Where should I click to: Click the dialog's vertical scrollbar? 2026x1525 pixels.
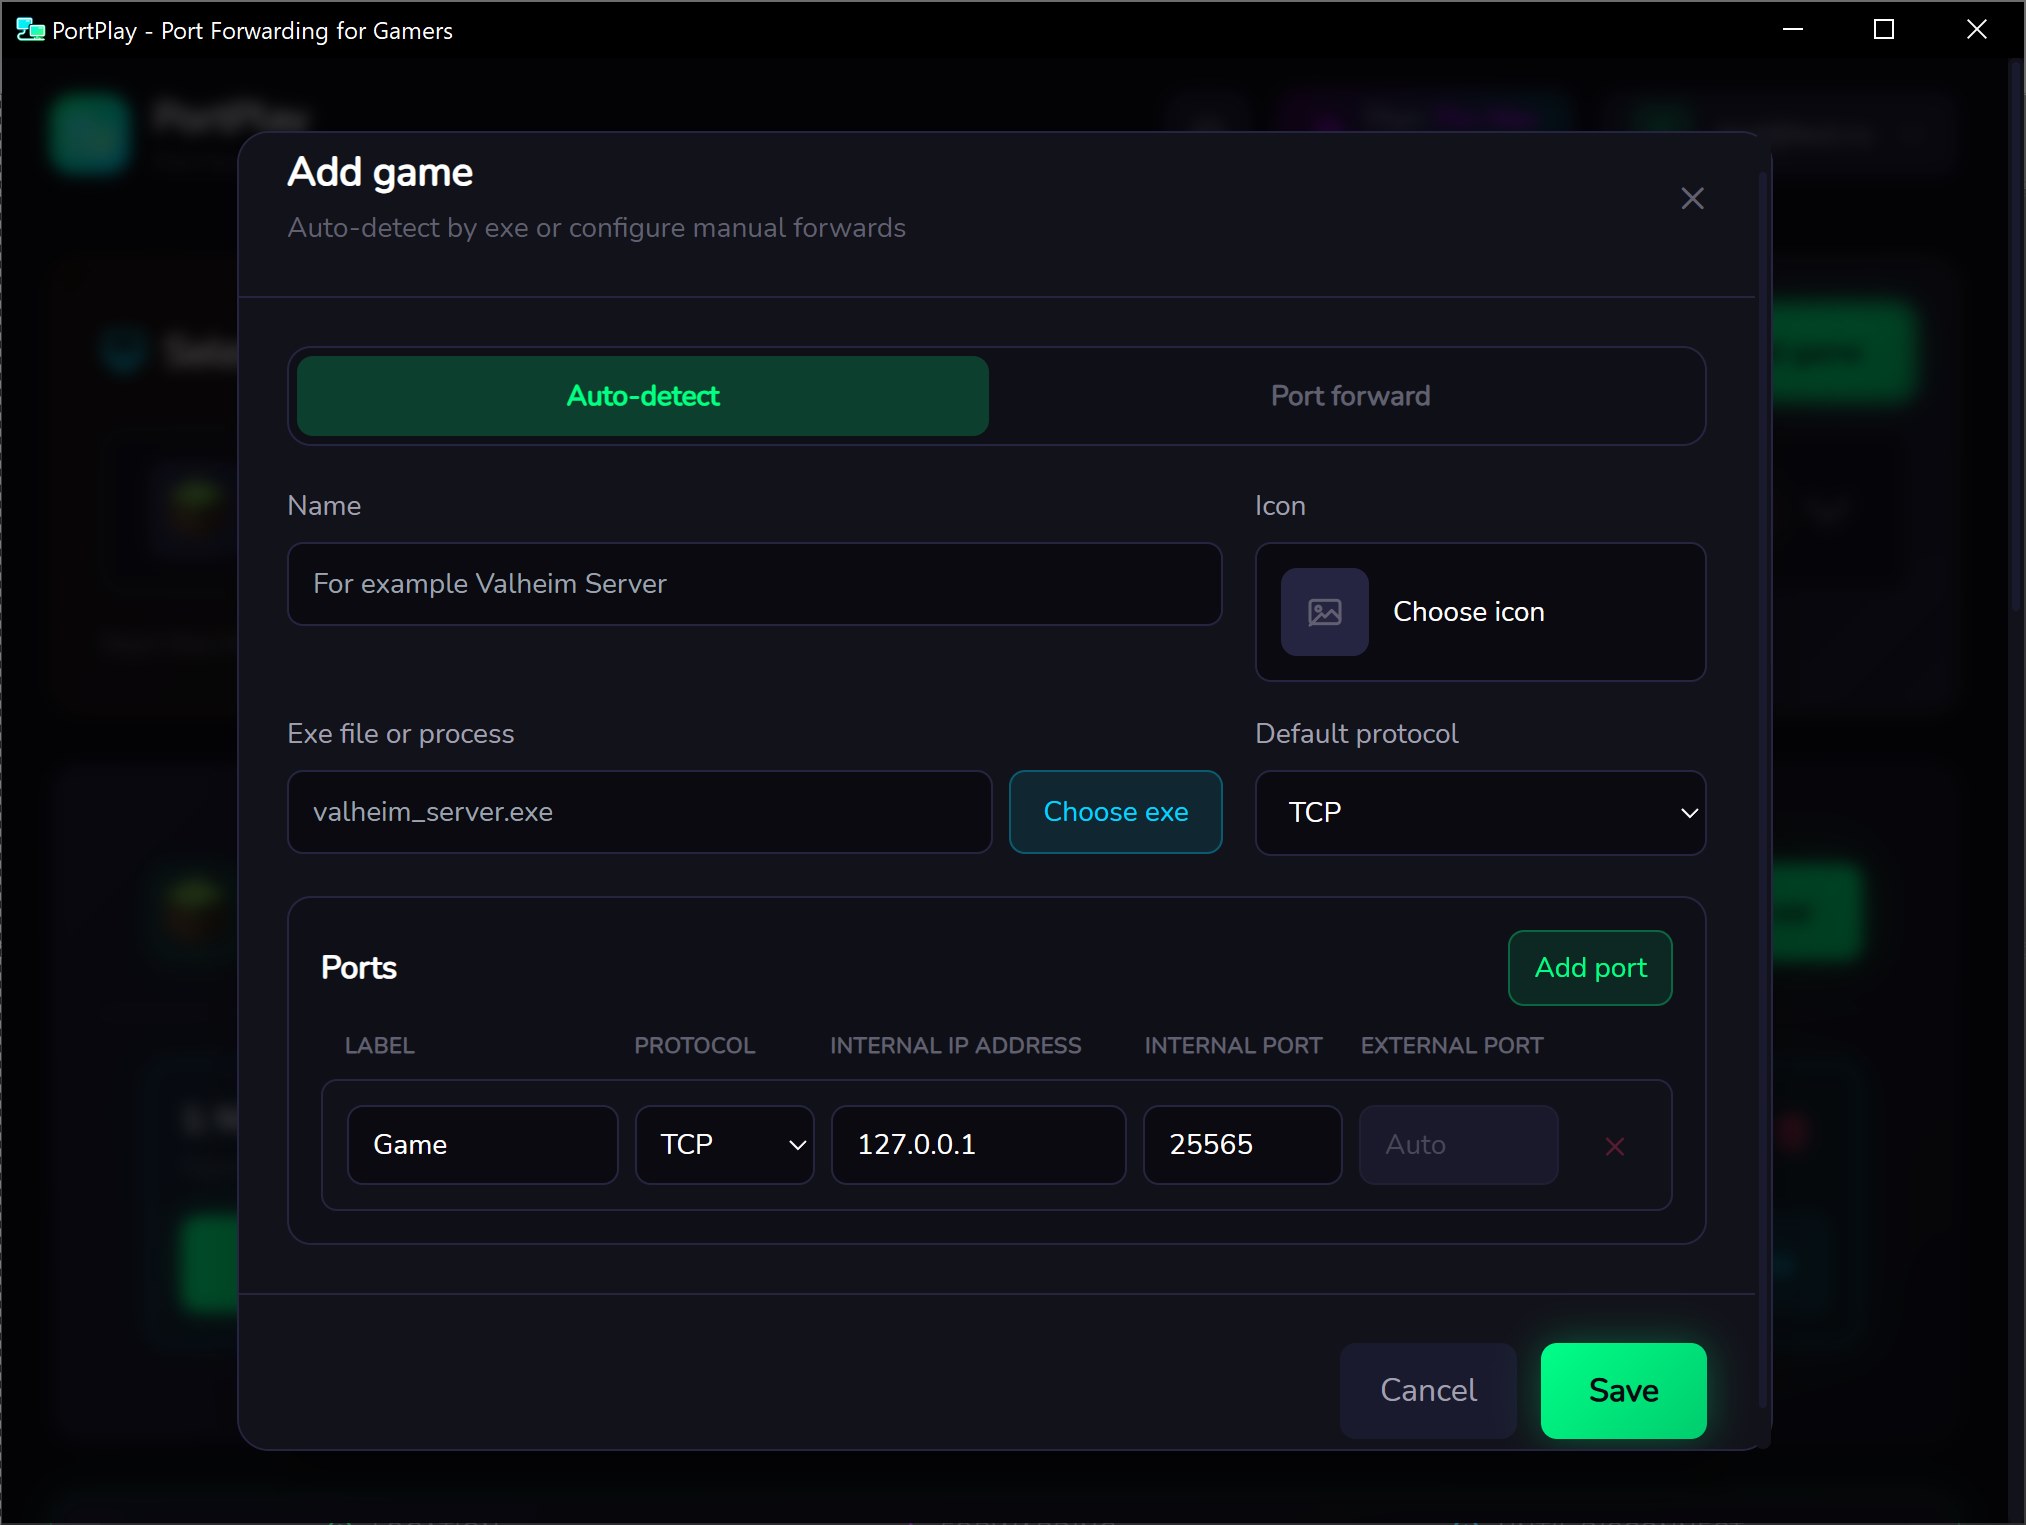click(1763, 790)
